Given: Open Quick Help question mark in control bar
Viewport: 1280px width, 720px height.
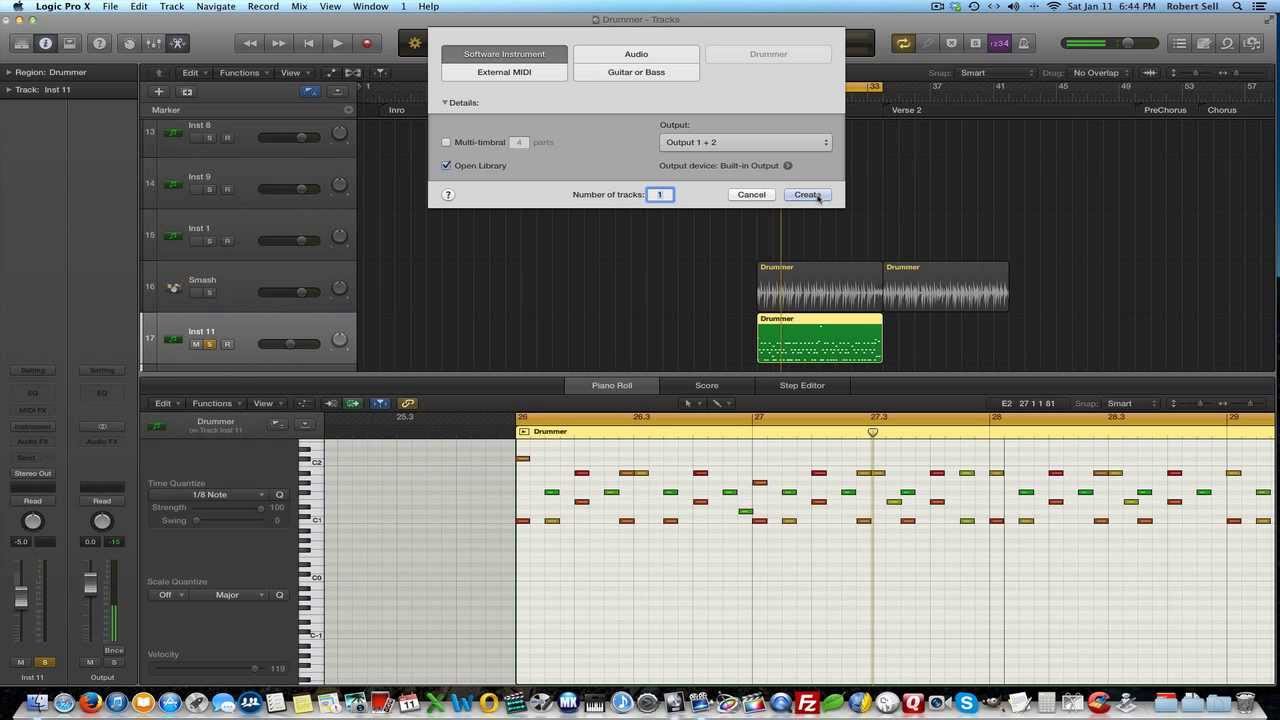Looking at the screenshot, I should [x=99, y=43].
